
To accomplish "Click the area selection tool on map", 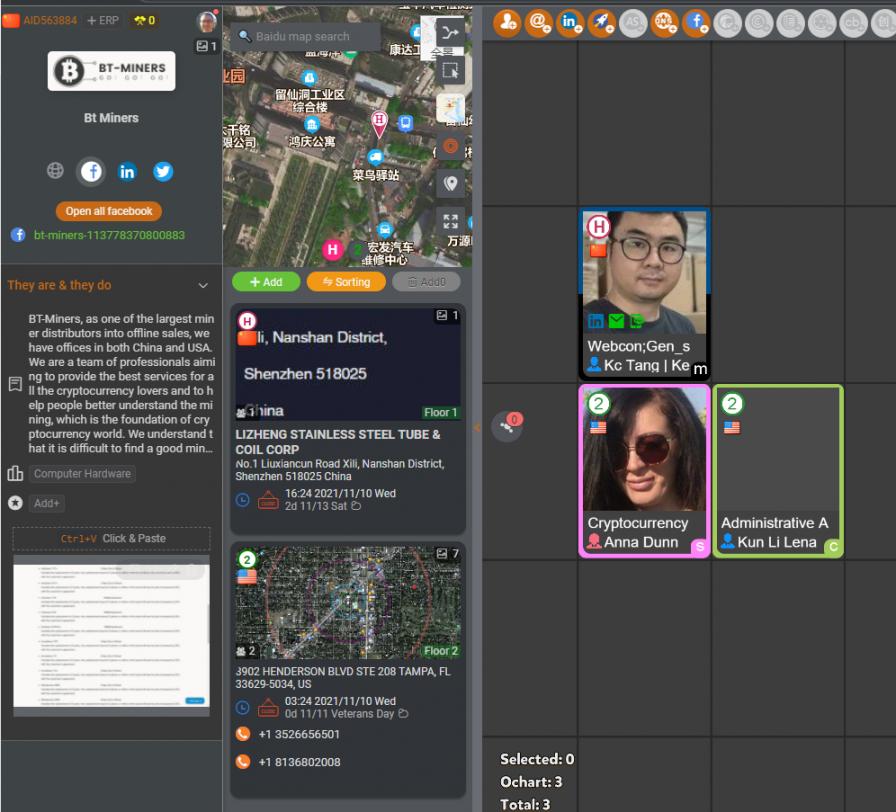I will (x=451, y=70).
